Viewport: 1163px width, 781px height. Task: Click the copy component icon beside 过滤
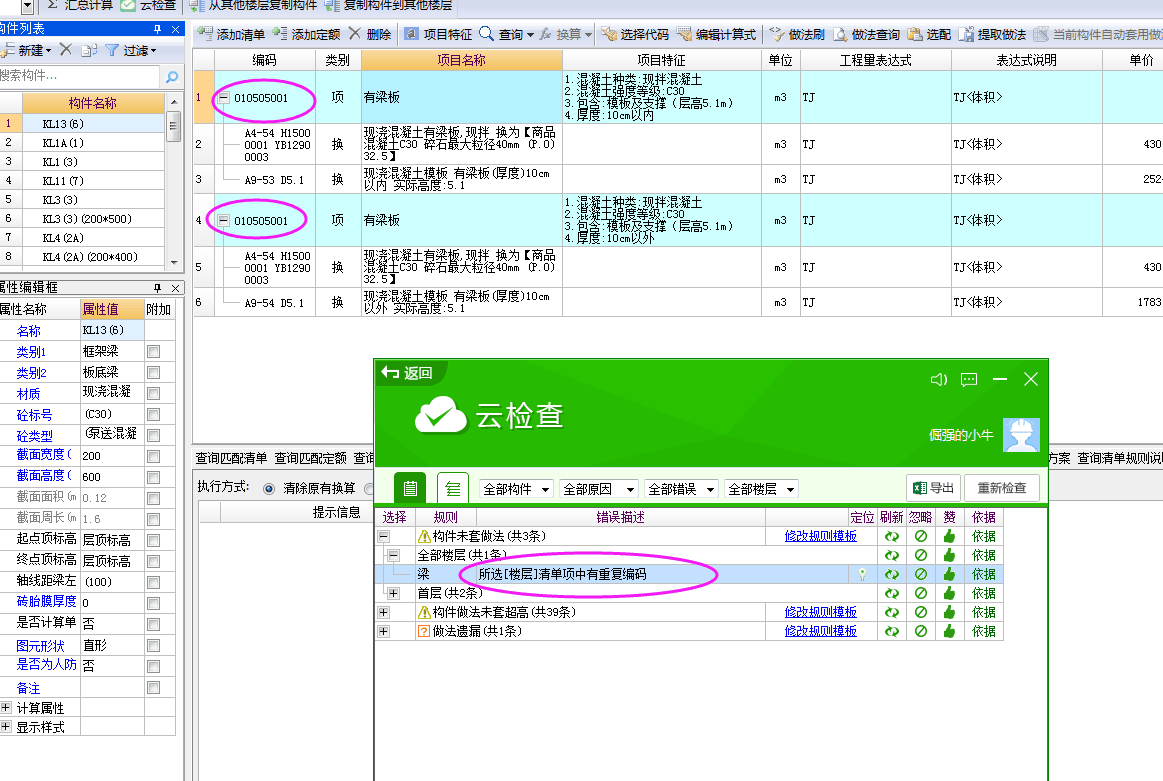[x=89, y=50]
